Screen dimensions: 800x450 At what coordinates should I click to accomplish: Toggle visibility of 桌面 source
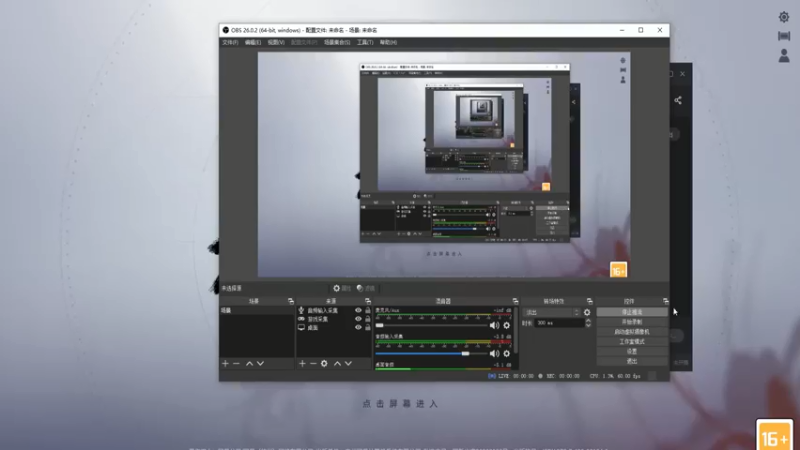pyautogui.click(x=358, y=328)
